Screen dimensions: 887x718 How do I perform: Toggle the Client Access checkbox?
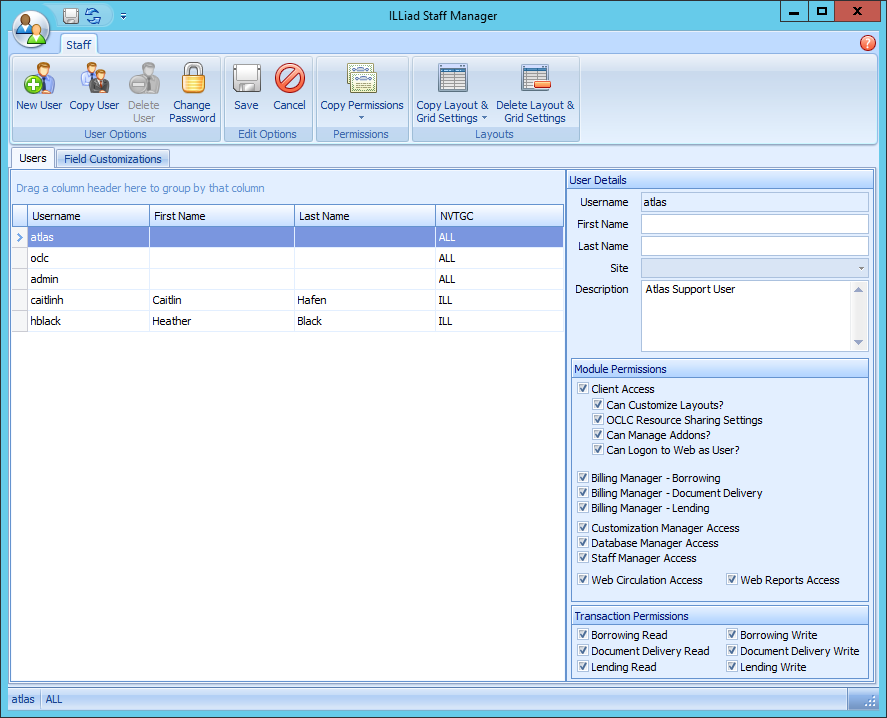(583, 389)
